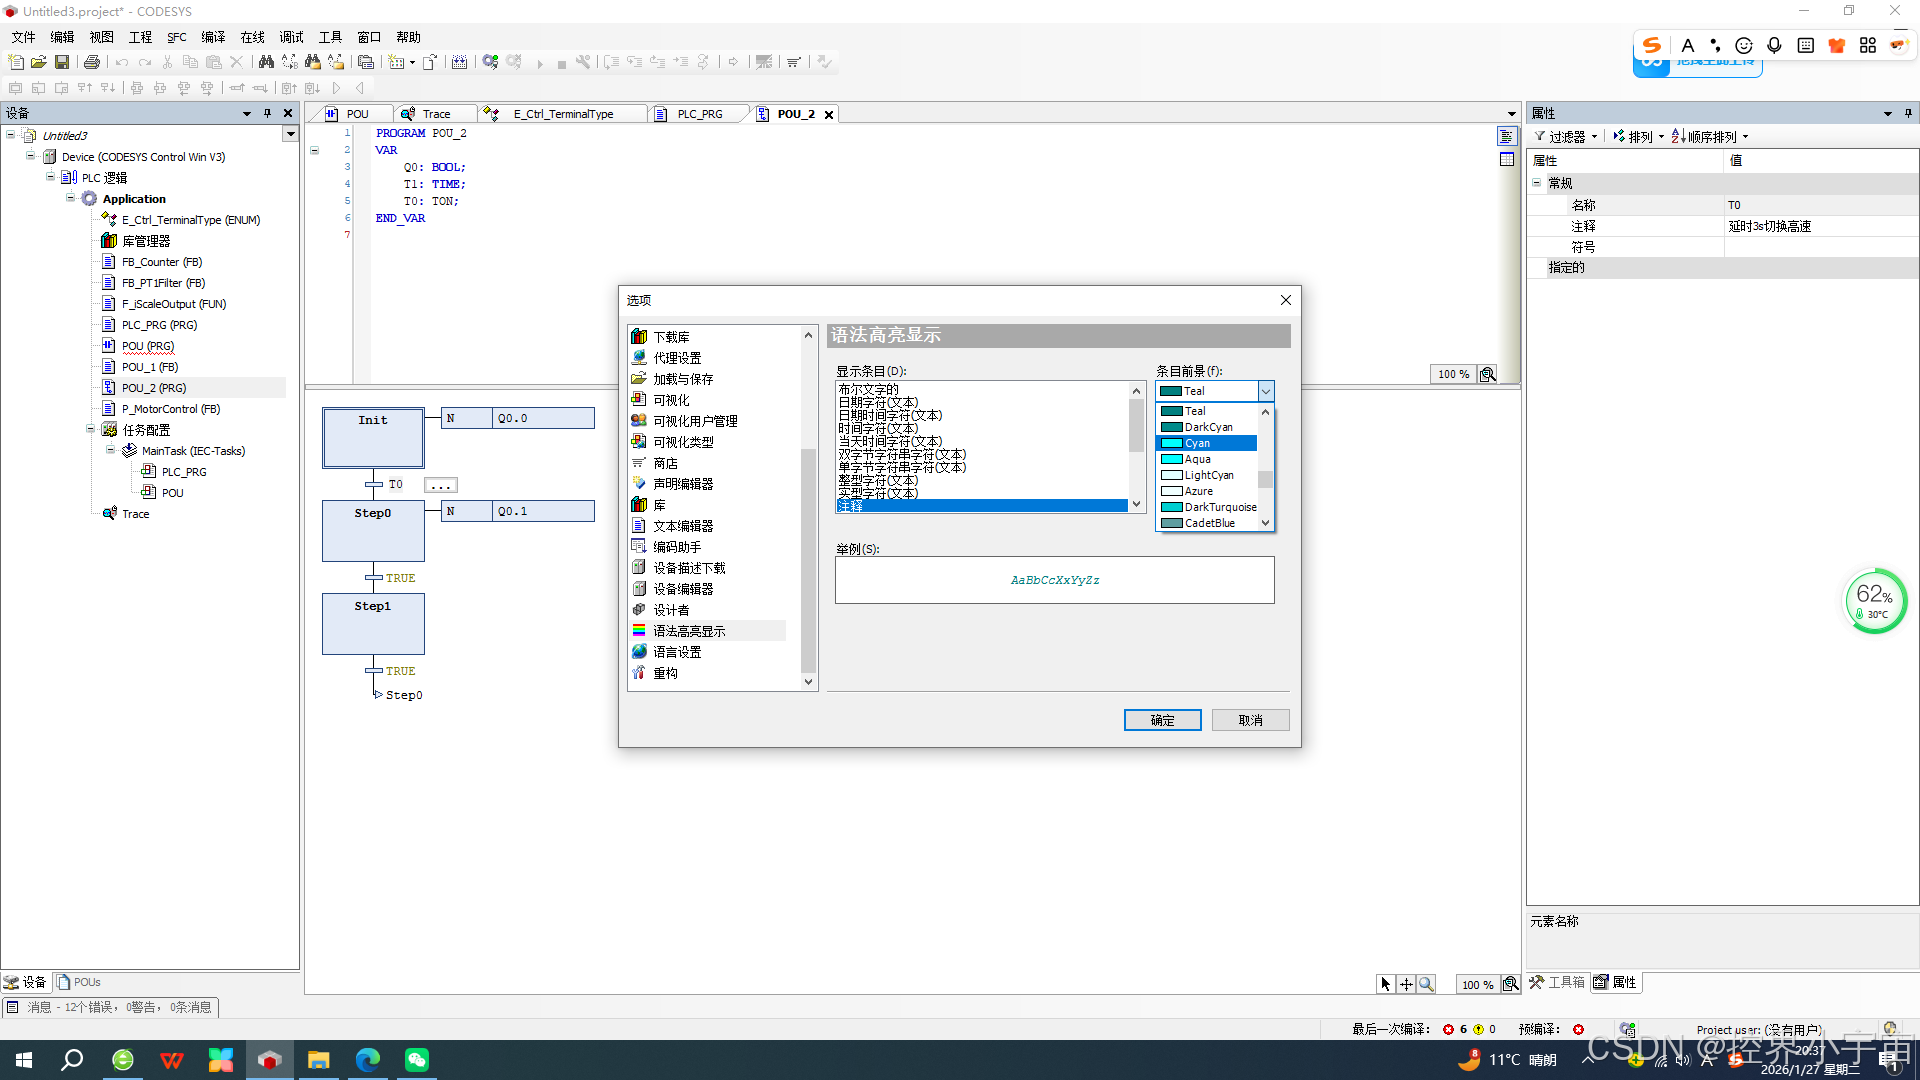Open the 条目前景 Teal color combo box
Viewport: 1920px width, 1080px height.
coord(1265,391)
